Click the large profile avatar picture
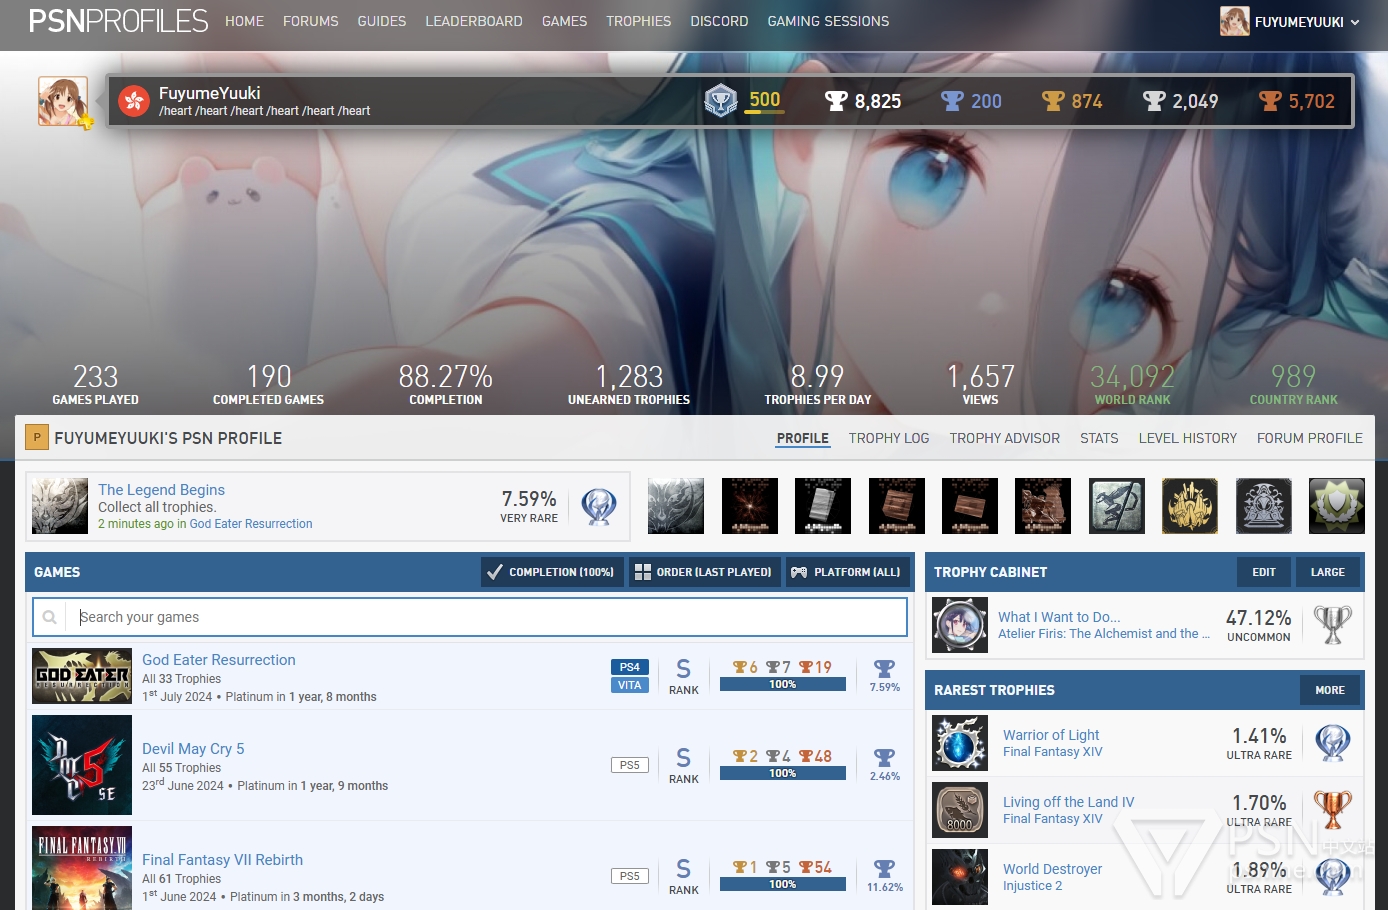Viewport: 1388px width, 910px height. (x=63, y=101)
